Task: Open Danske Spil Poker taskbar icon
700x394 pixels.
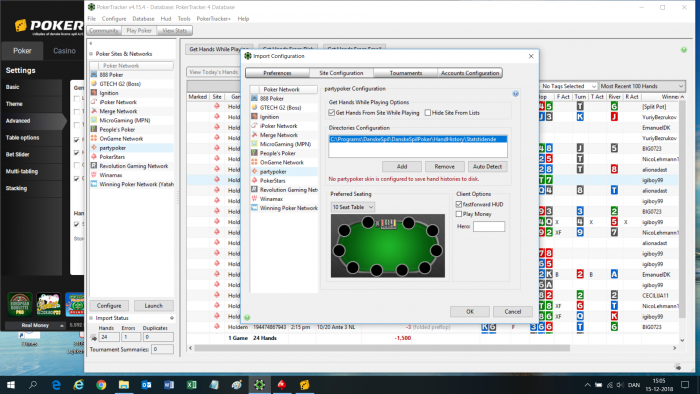Action: [304, 385]
